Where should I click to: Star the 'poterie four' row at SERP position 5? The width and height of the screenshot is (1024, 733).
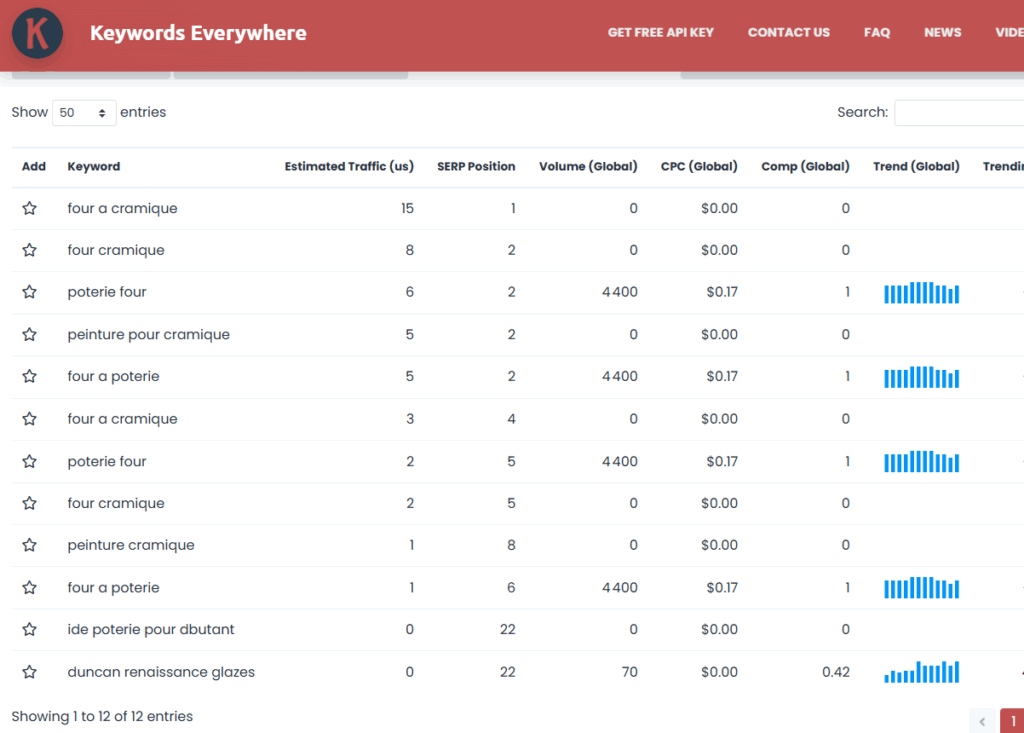point(29,461)
